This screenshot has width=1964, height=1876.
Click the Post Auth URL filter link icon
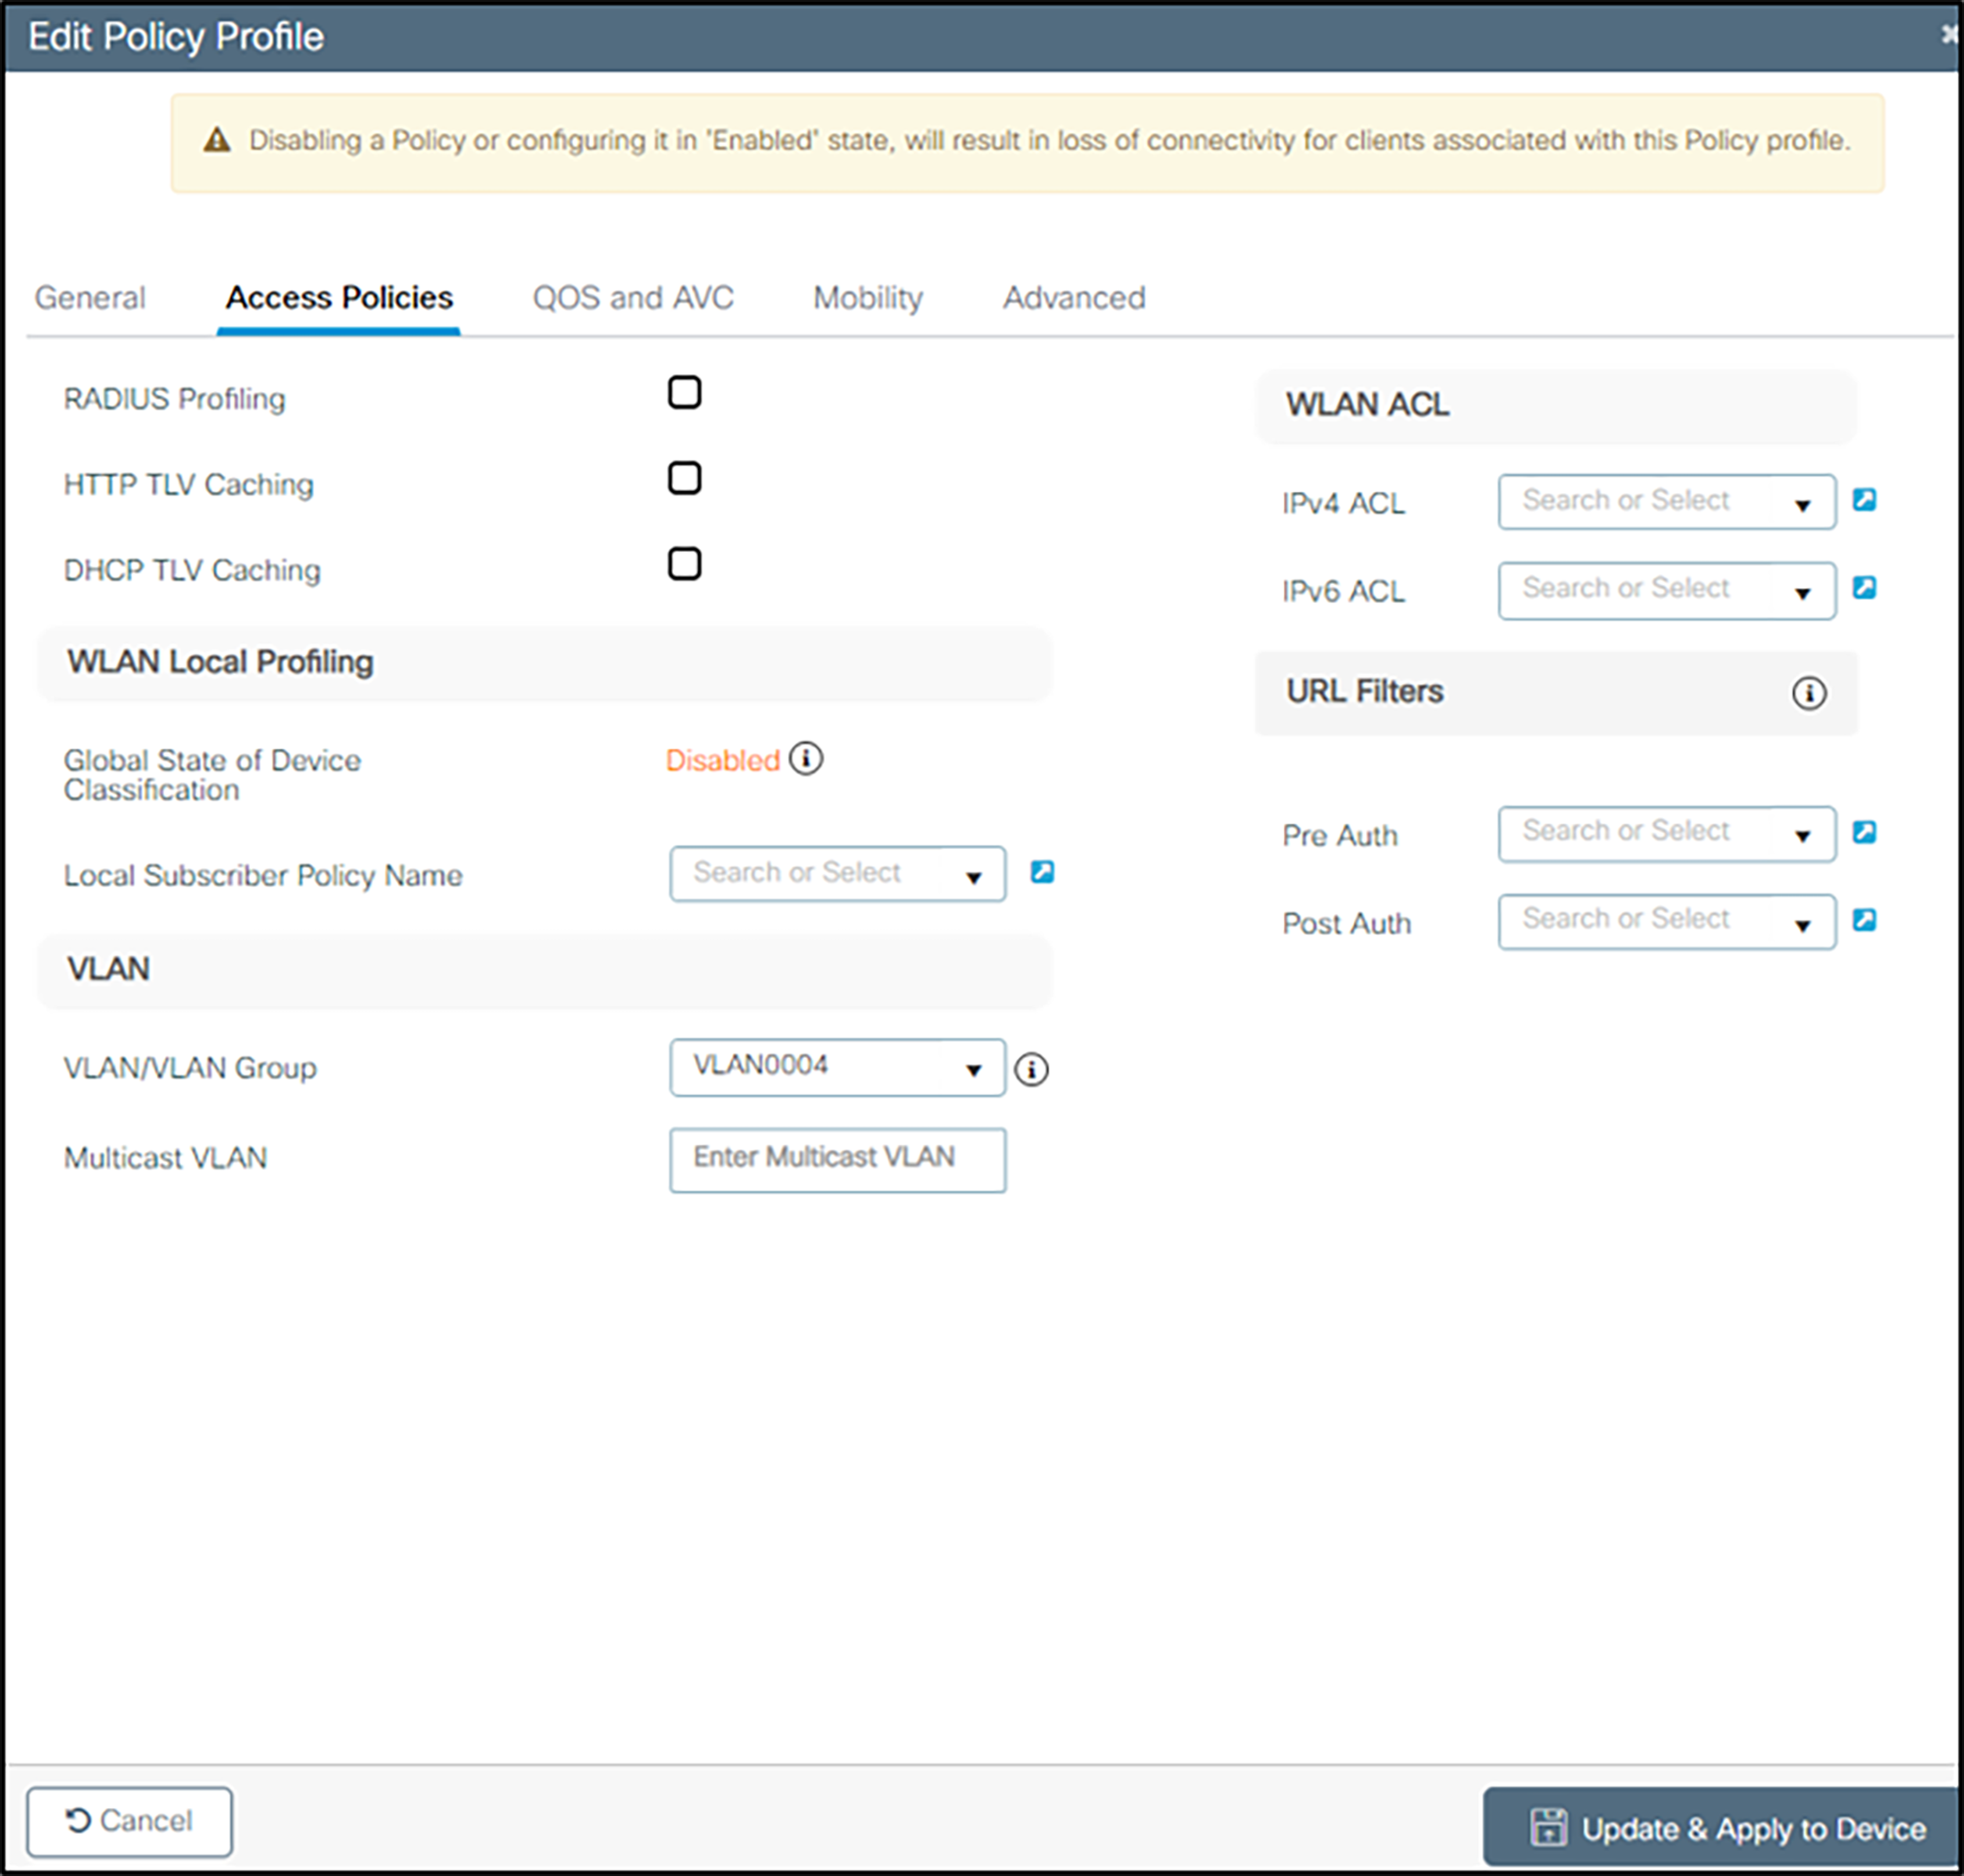(1864, 919)
